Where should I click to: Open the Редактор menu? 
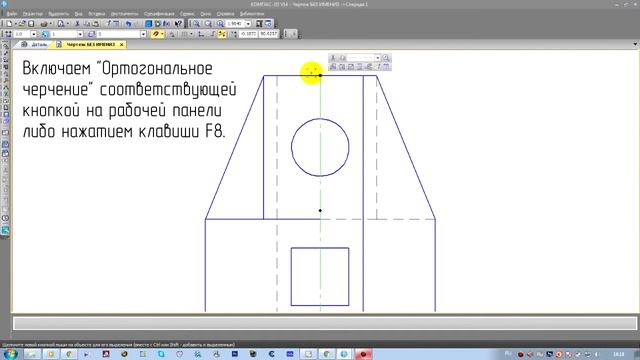[x=33, y=14]
